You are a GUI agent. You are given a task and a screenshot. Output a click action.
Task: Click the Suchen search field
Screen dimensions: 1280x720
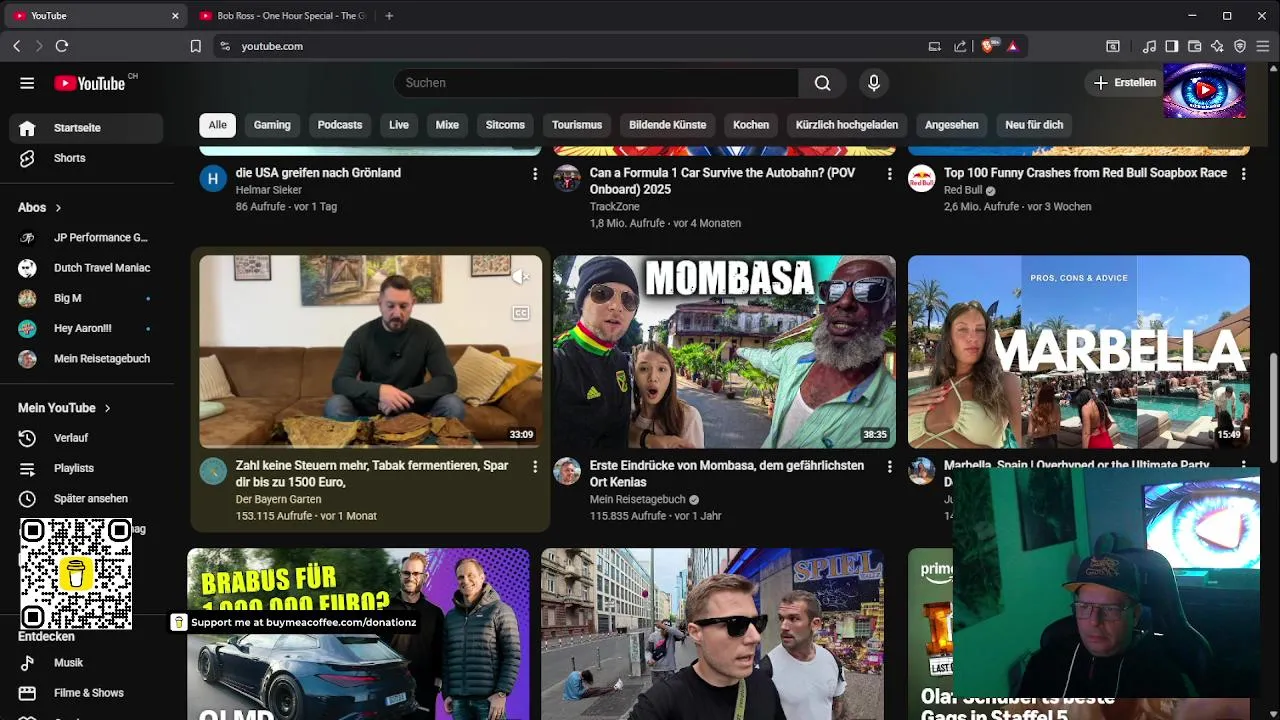596,83
